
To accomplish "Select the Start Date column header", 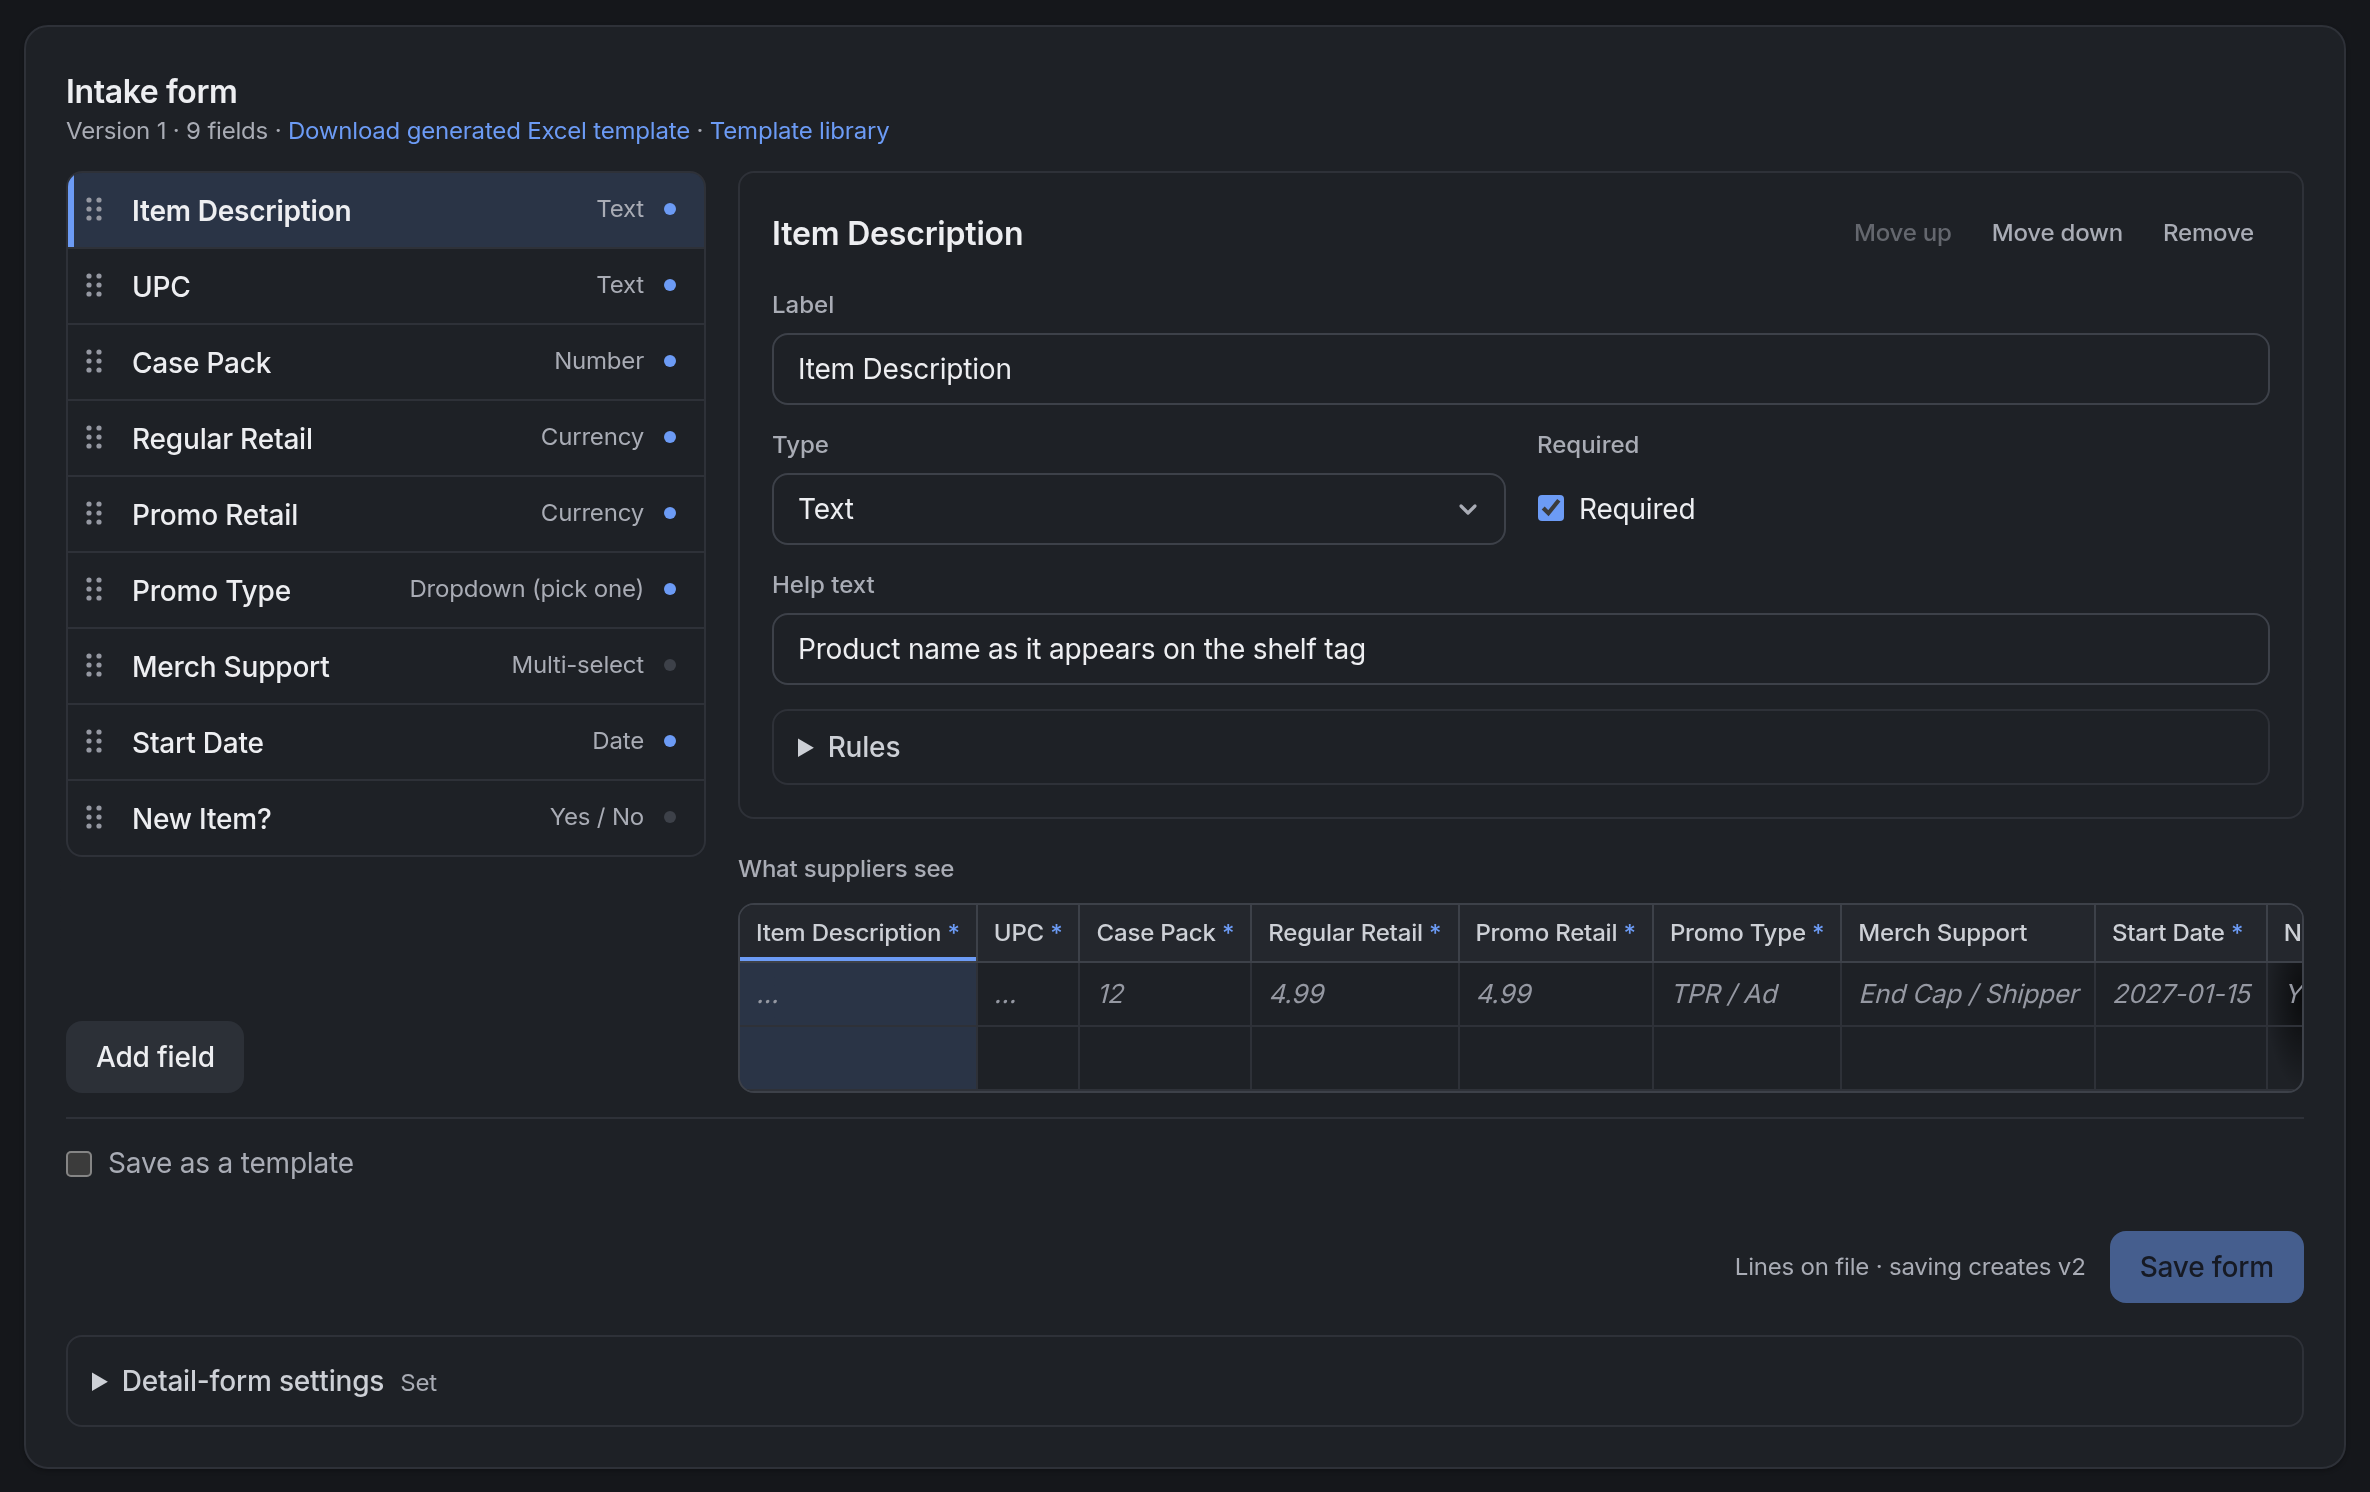I will (2180, 933).
